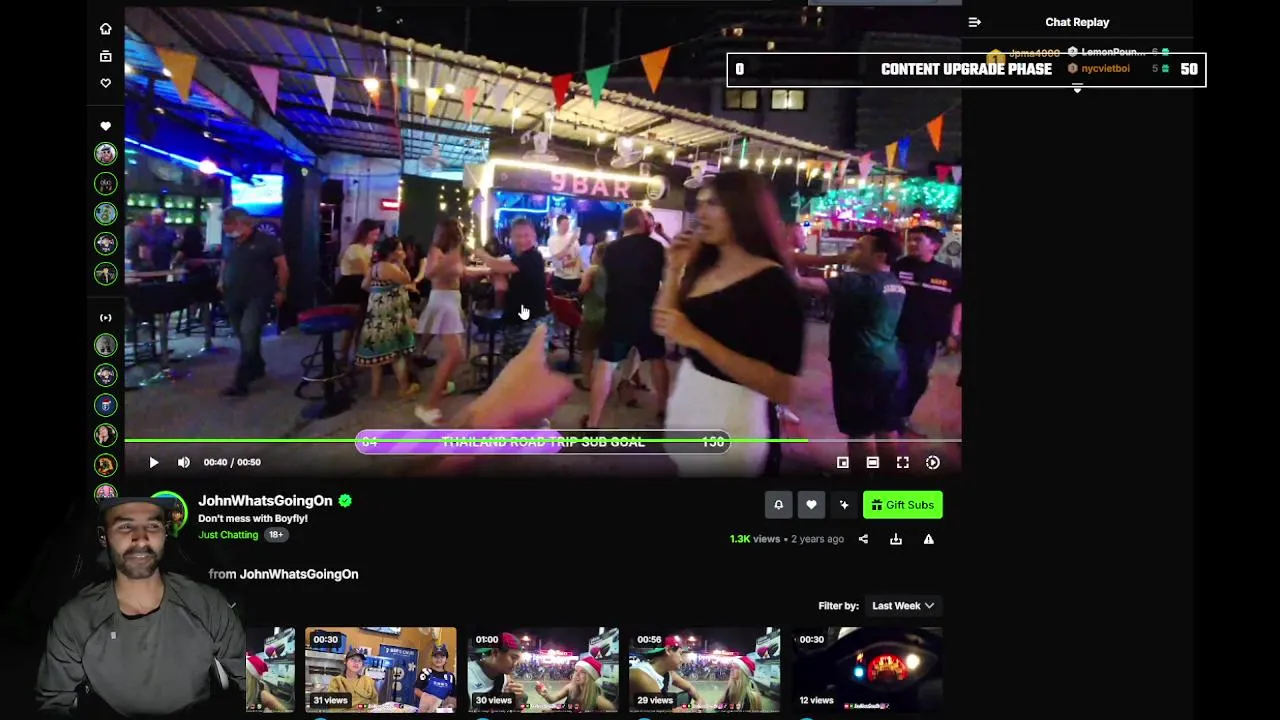Open the Browse icon in sidebar
1280x720 pixels.
(x=105, y=56)
